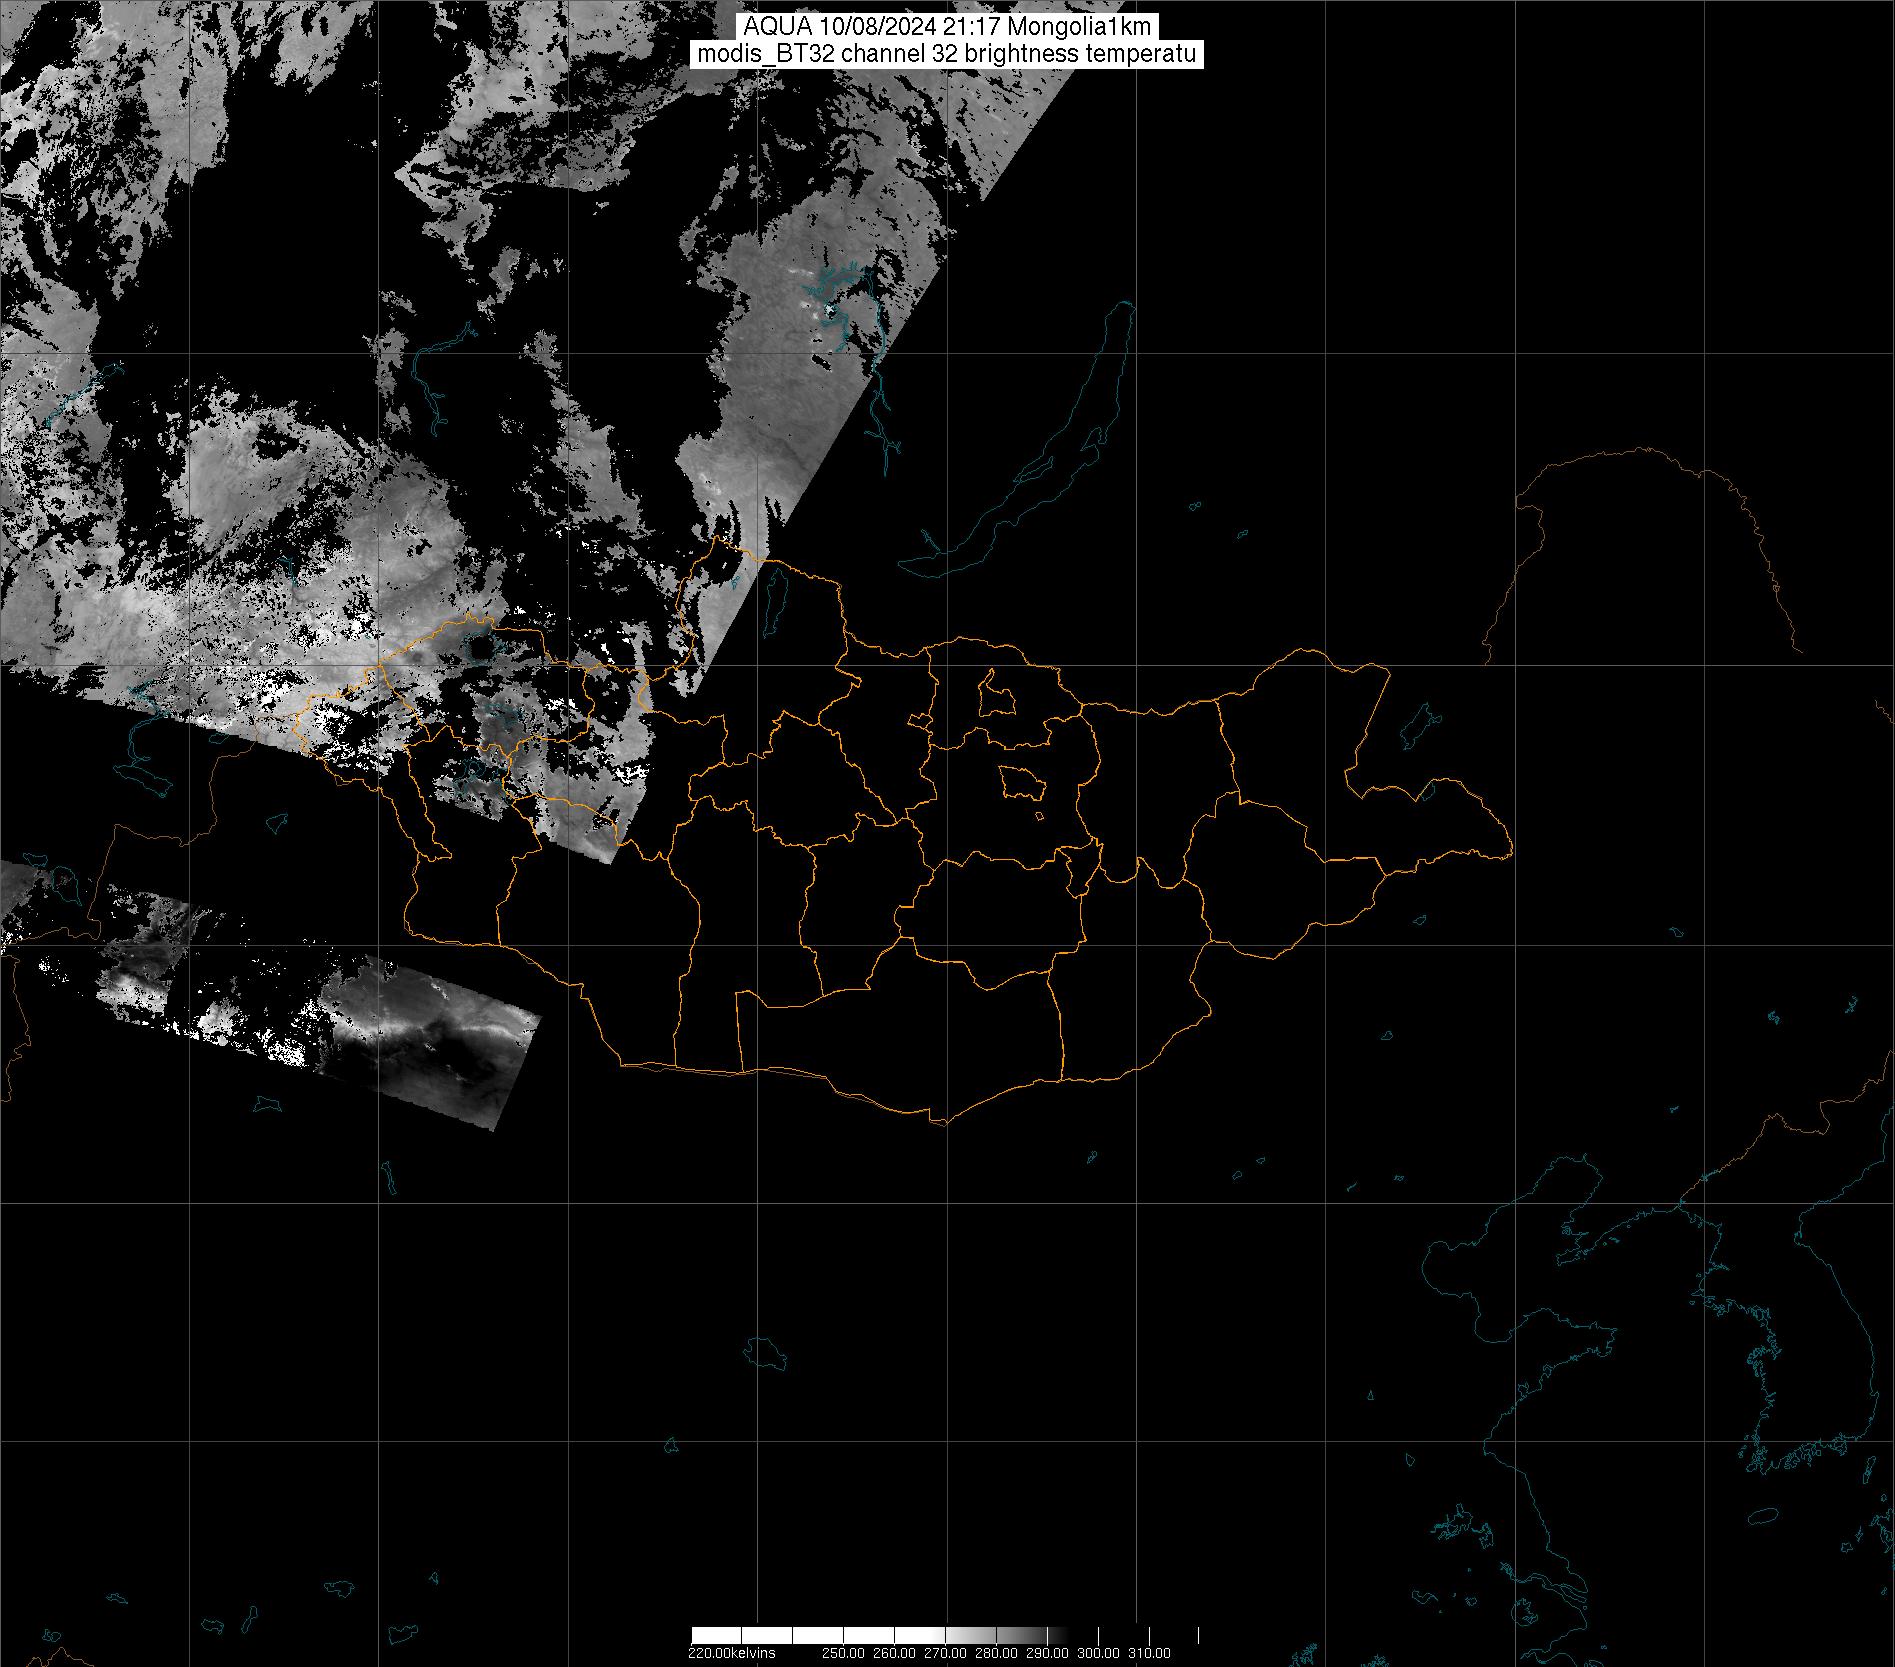Click the 220.00kelvins label on the colorbar
Viewport: 1895px width, 1667px height.
point(731,1653)
